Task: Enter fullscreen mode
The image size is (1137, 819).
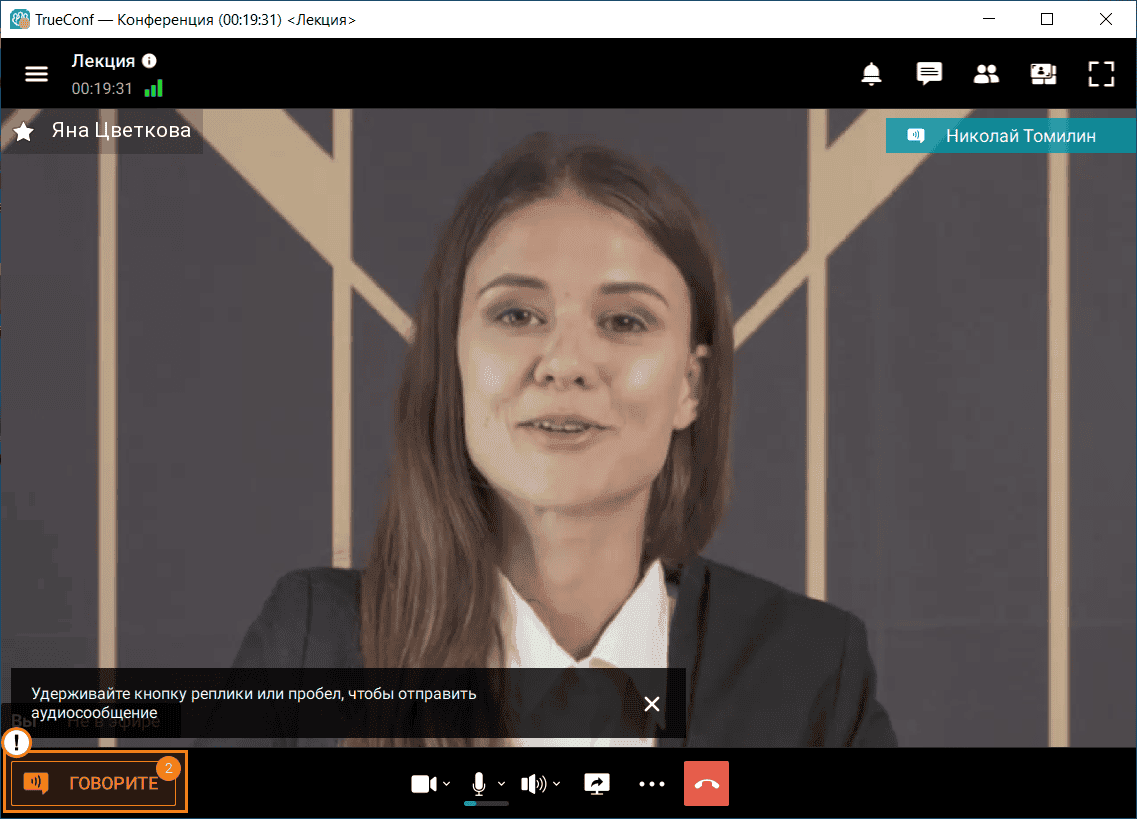Action: (1101, 74)
